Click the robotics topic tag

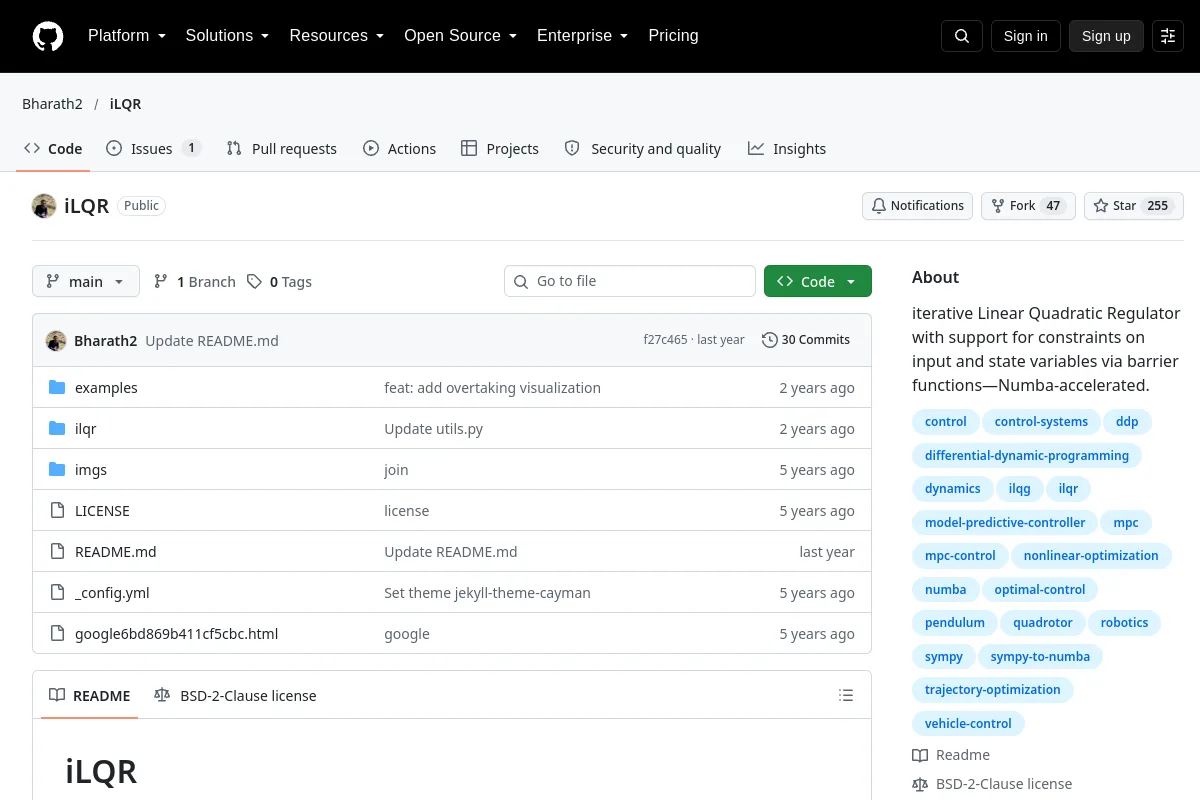(1124, 623)
